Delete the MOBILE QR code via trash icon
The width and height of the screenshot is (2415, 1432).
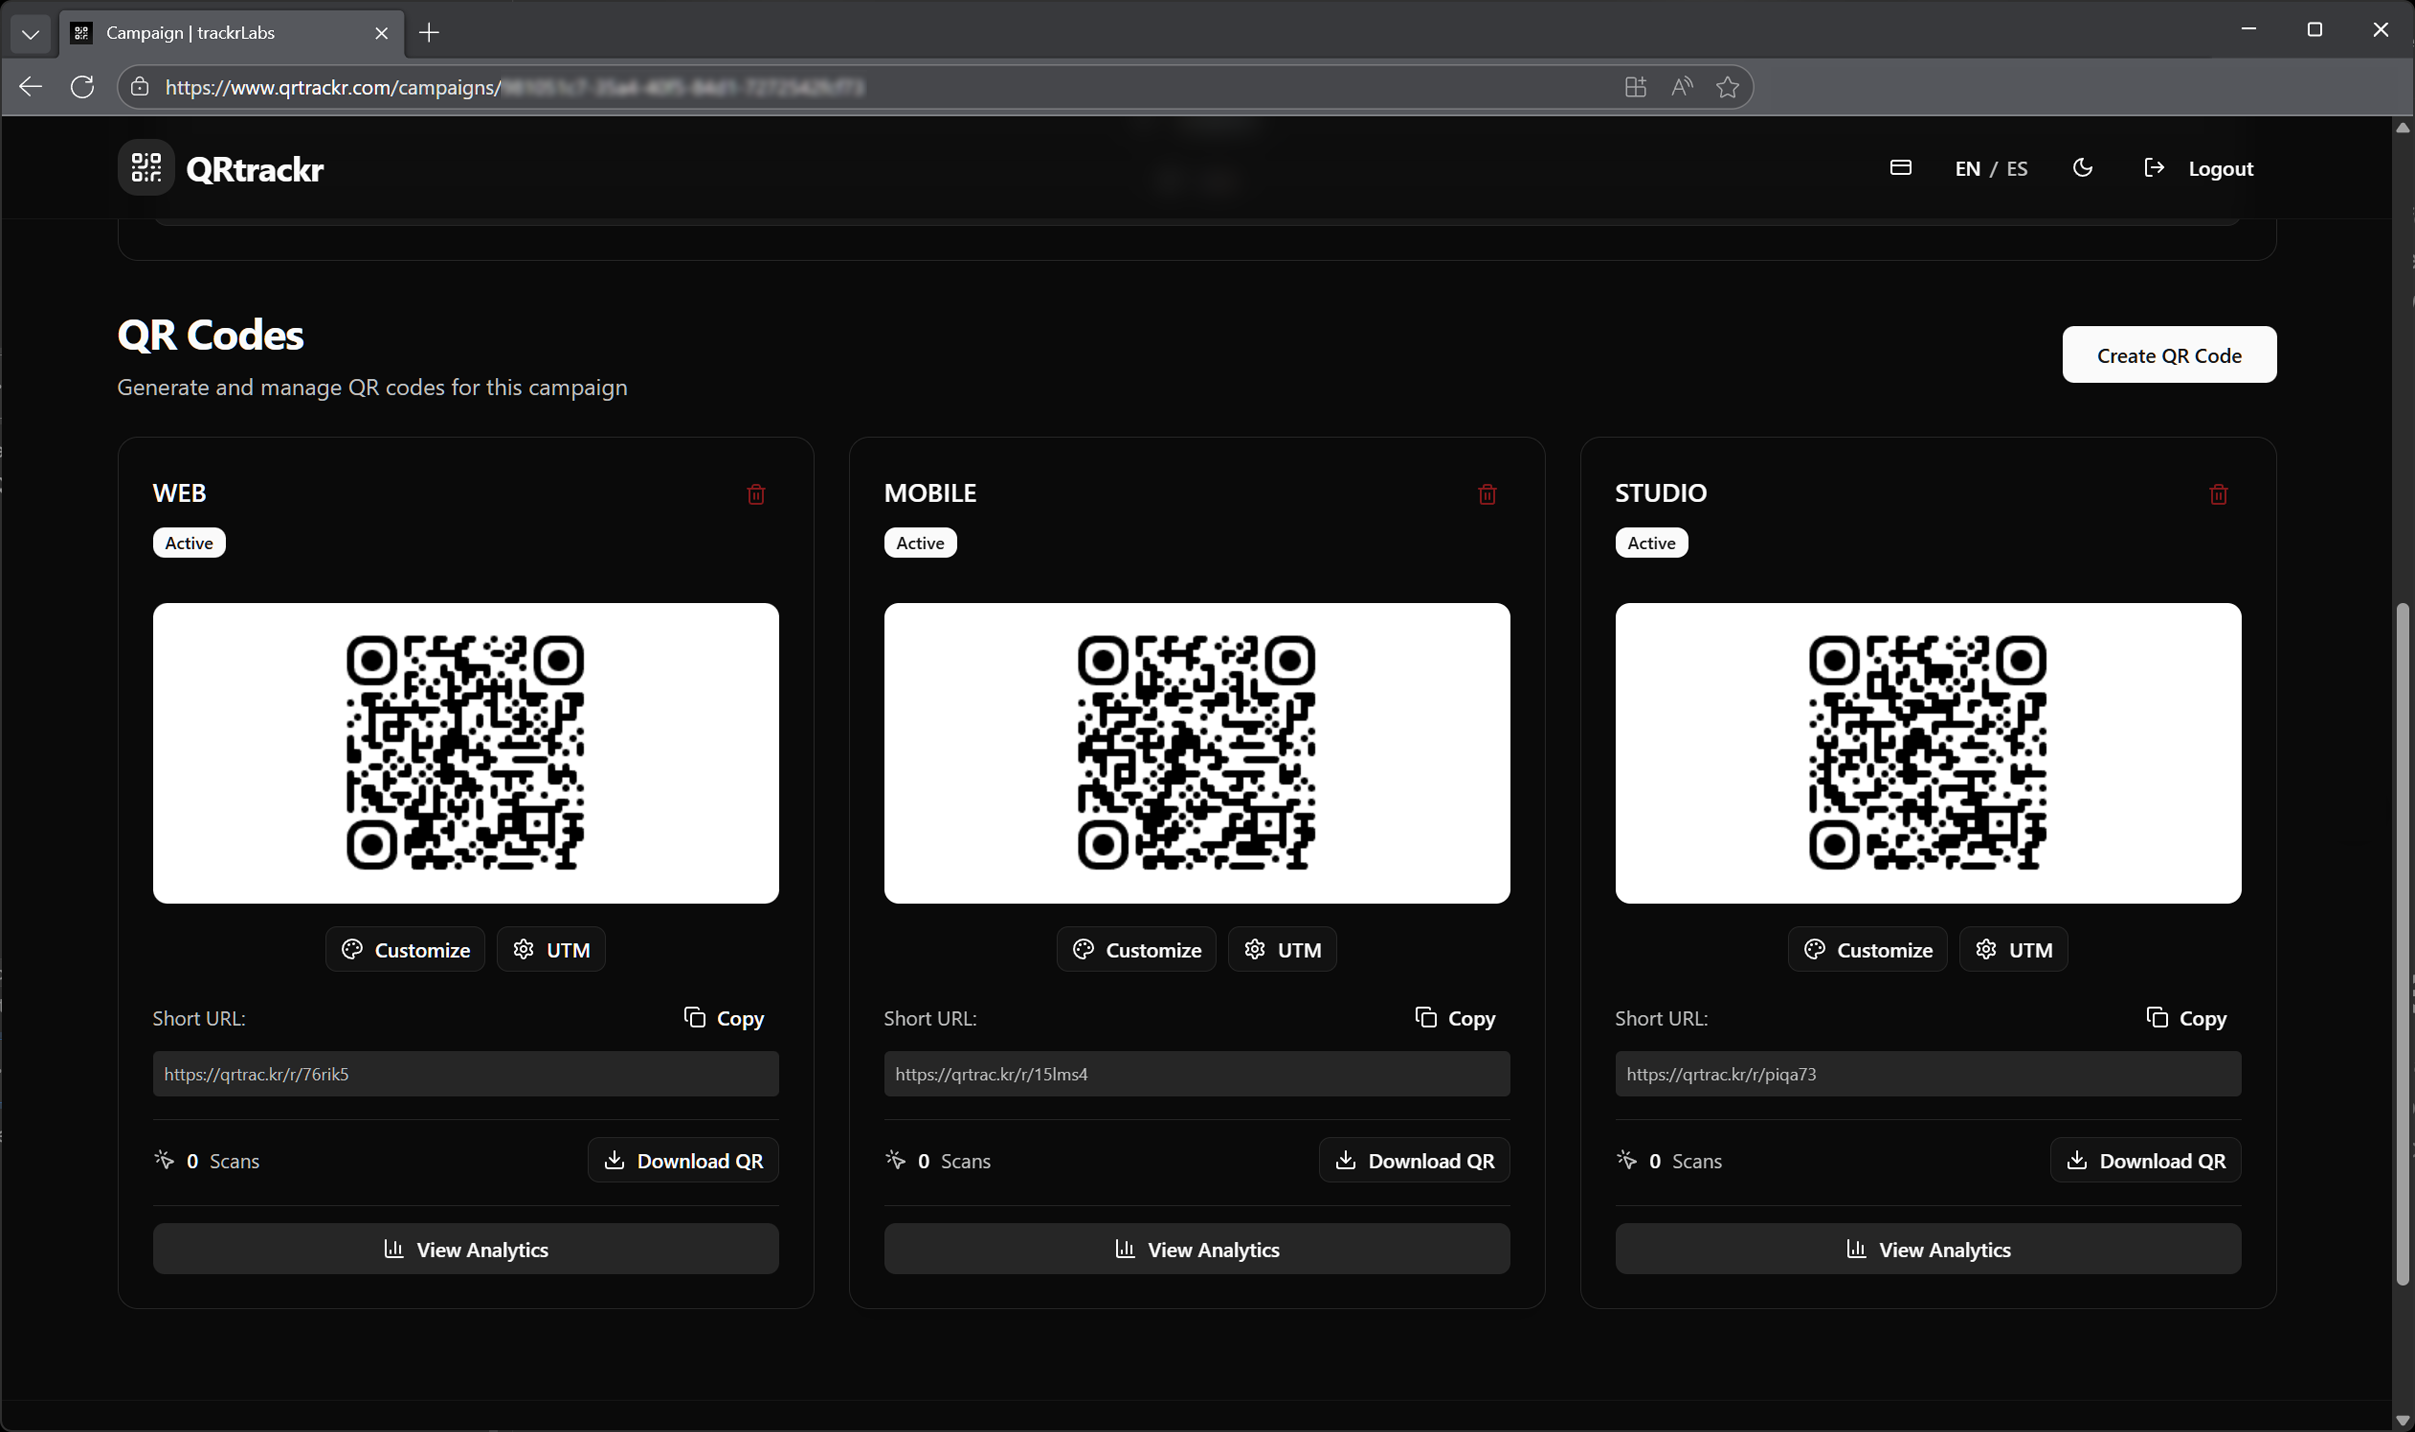[1486, 494]
